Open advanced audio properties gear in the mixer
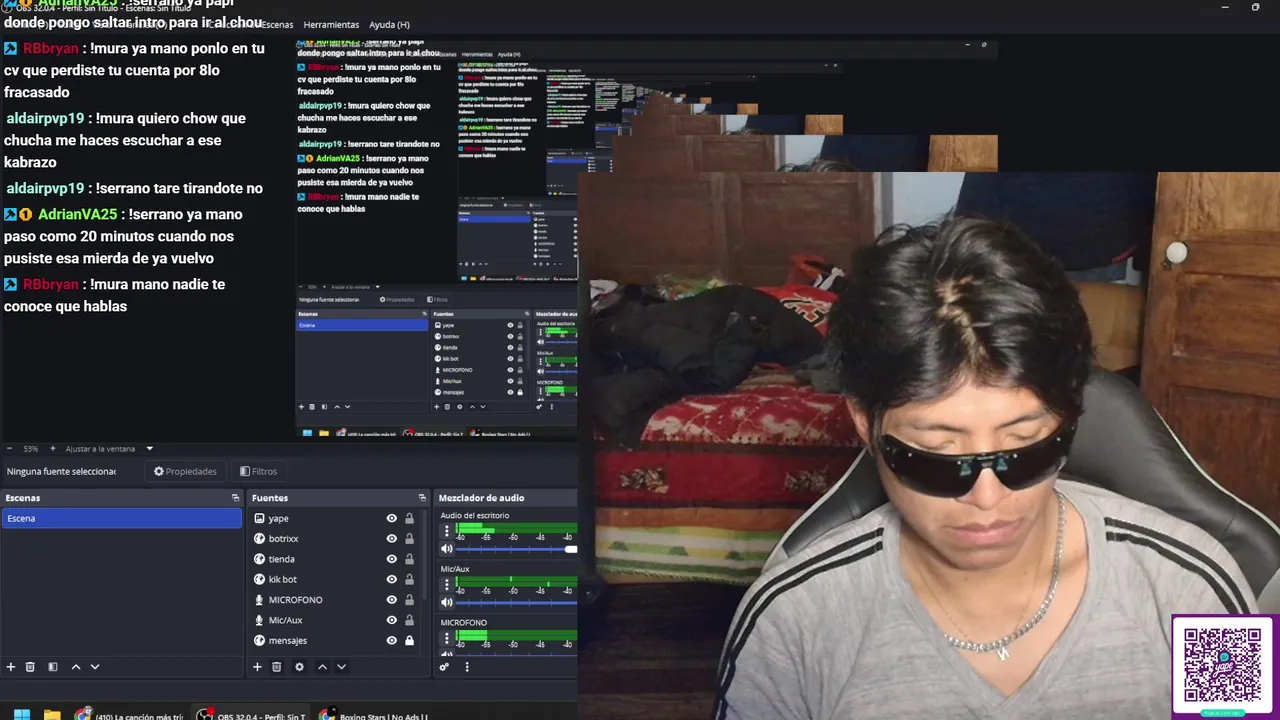Viewport: 1280px width, 720px height. pyautogui.click(x=444, y=667)
